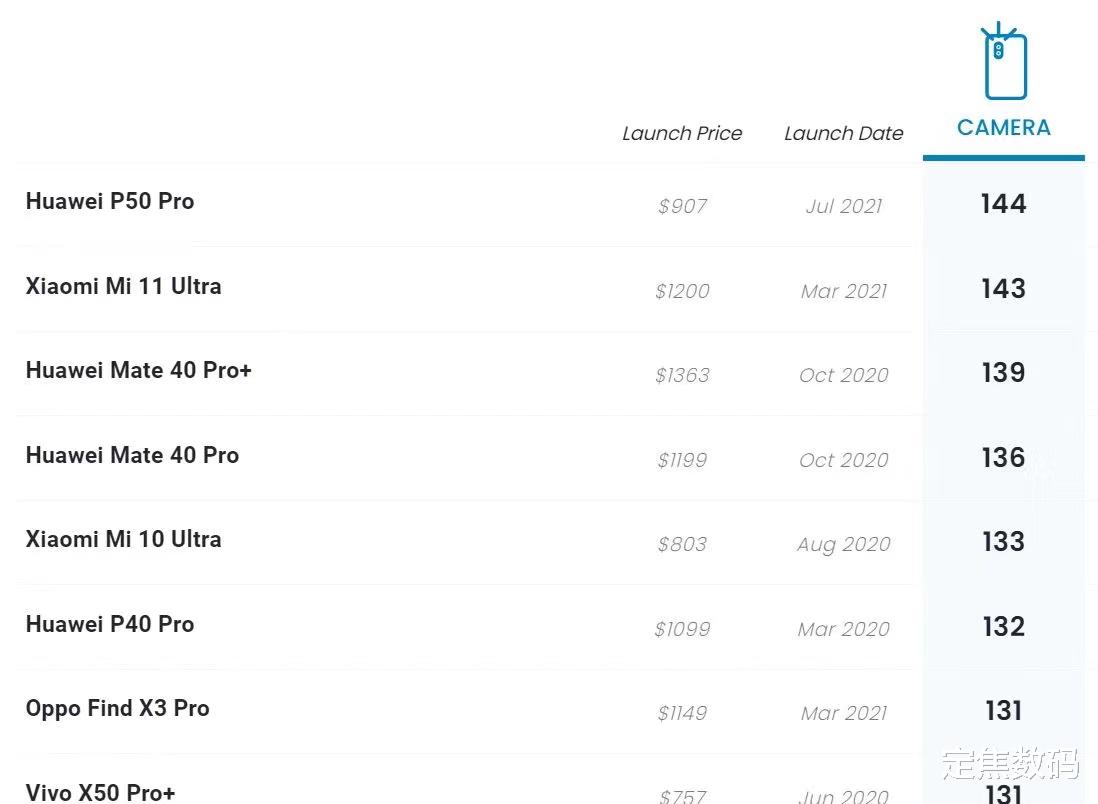Click the 139 camera score

[x=1003, y=373]
